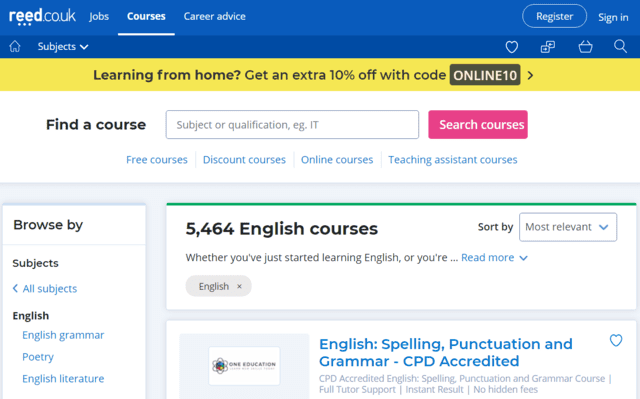Click the English subject heading in sidebar
This screenshot has width=640, height=399.
click(31, 316)
